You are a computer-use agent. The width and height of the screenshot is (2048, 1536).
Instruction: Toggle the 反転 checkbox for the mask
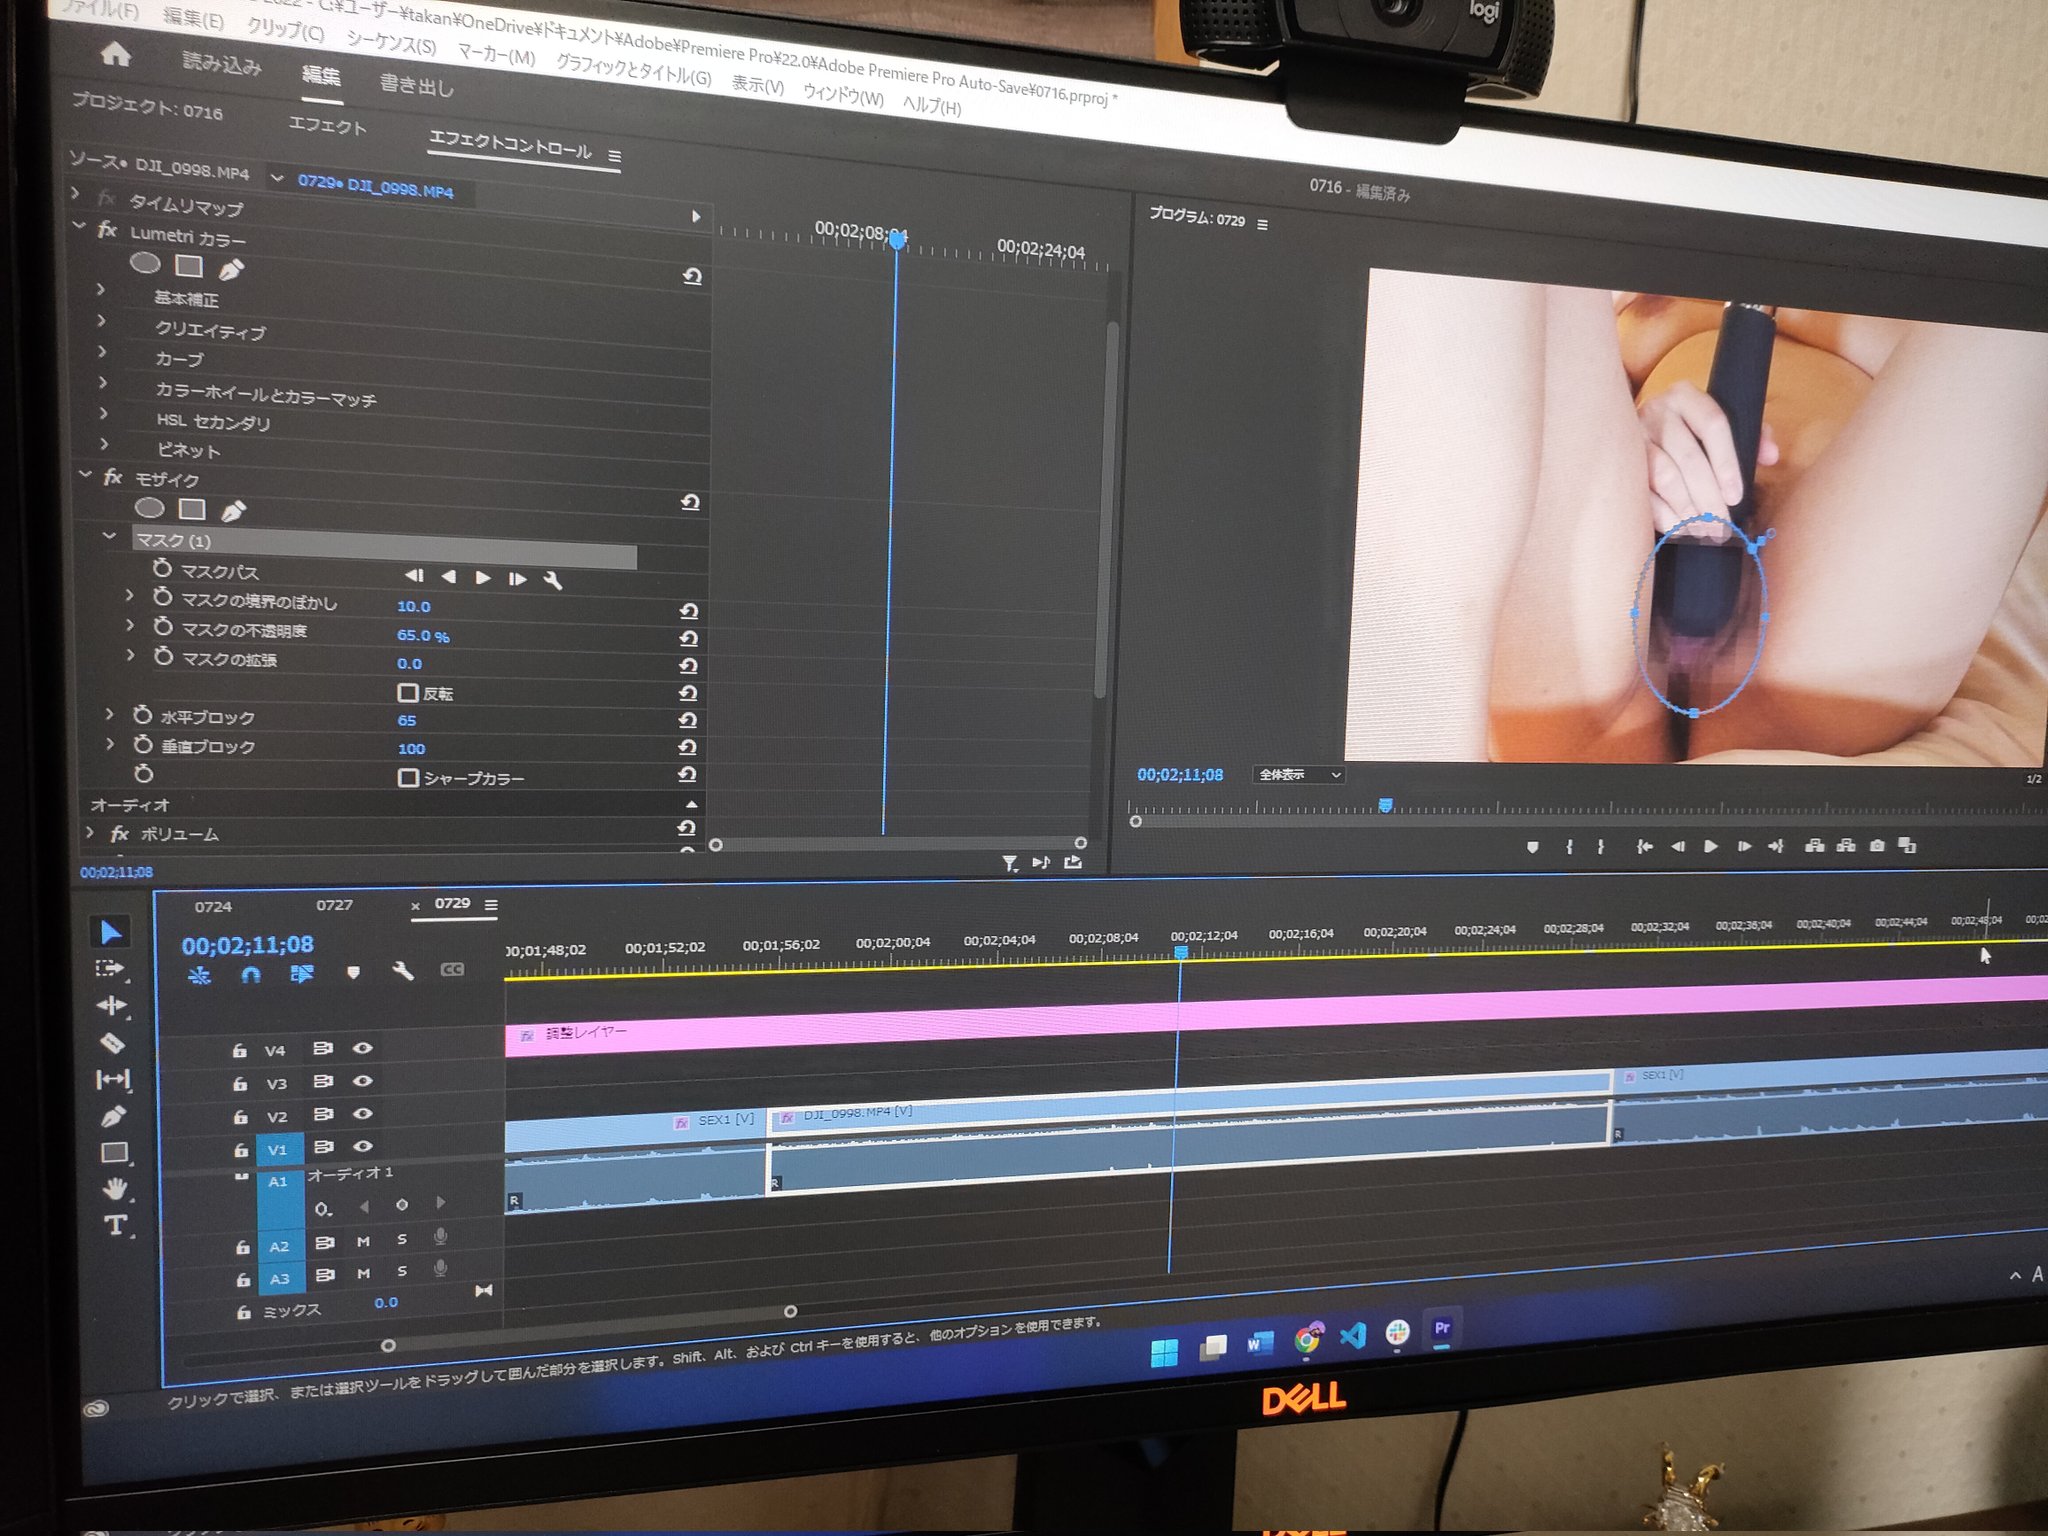[x=407, y=692]
